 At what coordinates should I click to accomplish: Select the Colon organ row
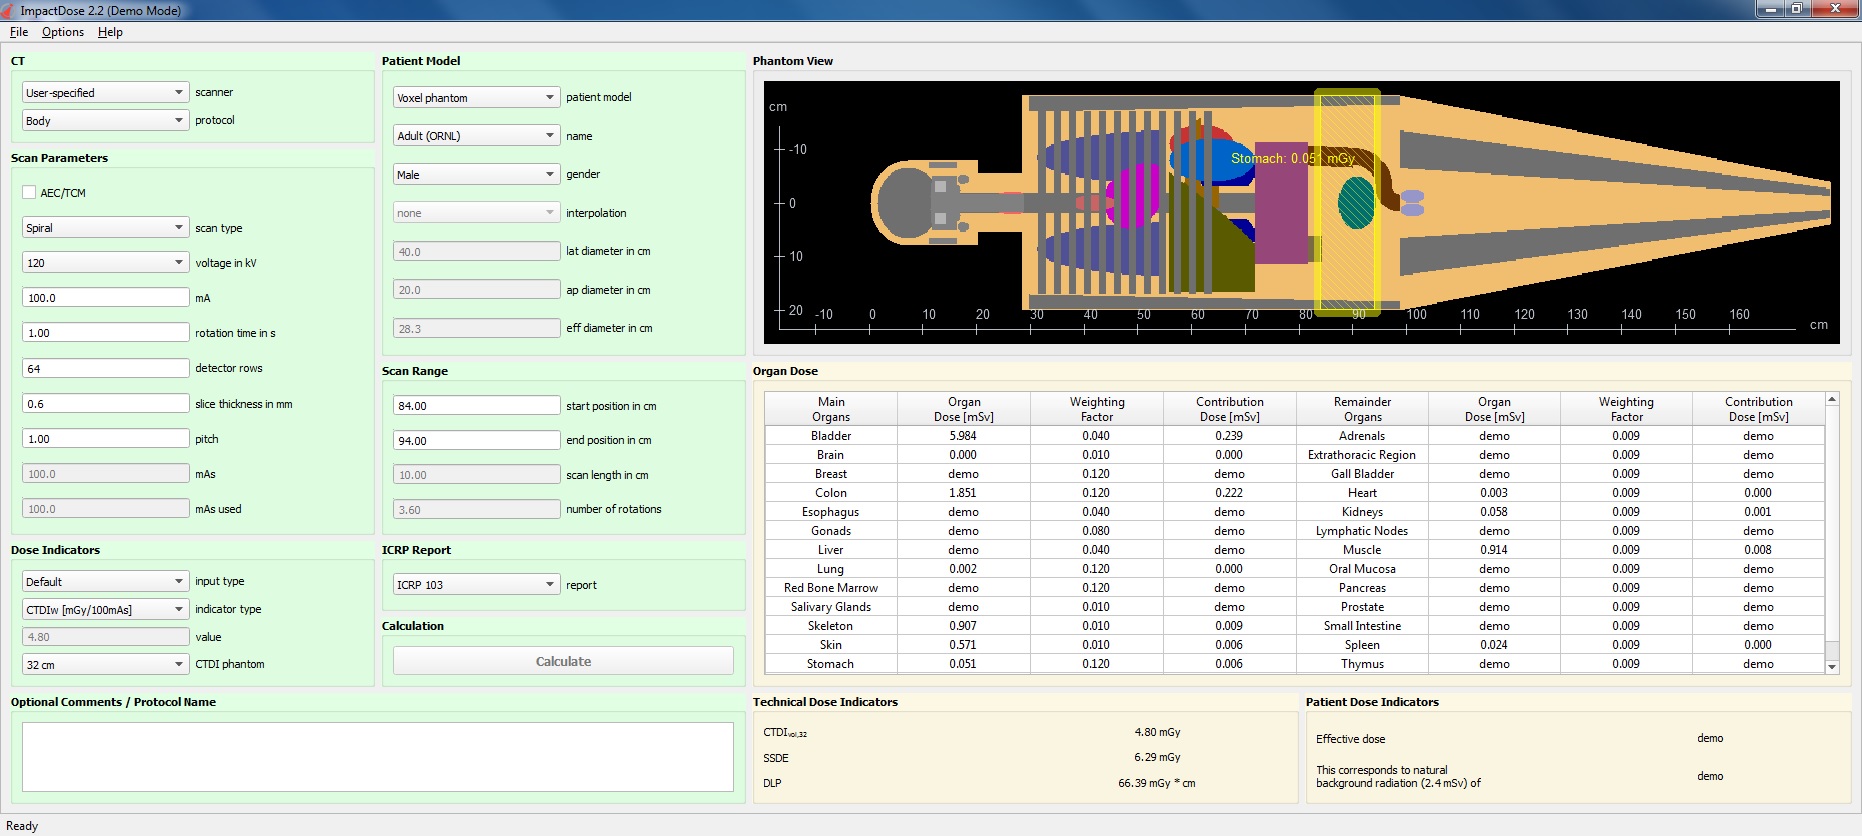pyautogui.click(x=831, y=493)
